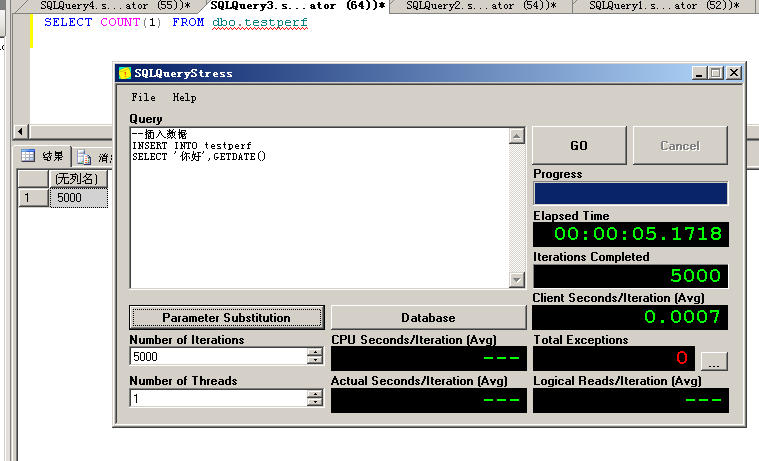Switch to SQLQuery2 tab
Image resolution: width=759 pixels, height=461 pixels.
(x=481, y=6)
